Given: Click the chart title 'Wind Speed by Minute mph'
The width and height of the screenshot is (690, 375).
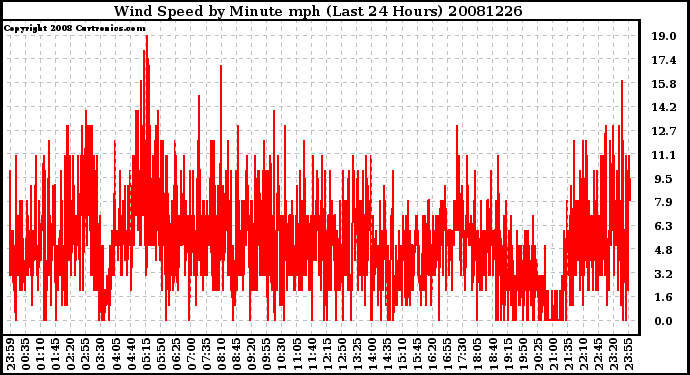Looking at the screenshot, I should coord(217,11).
